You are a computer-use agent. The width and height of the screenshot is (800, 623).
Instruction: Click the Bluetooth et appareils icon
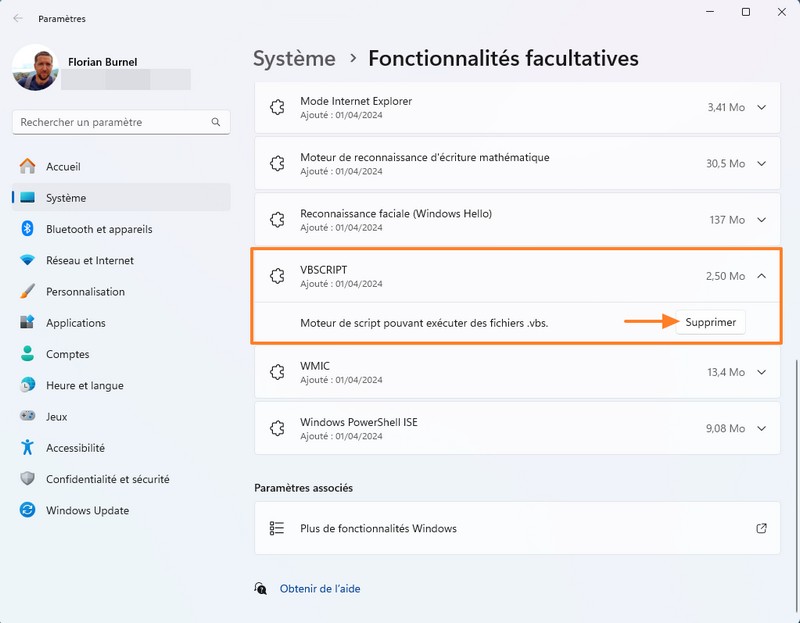[27, 229]
